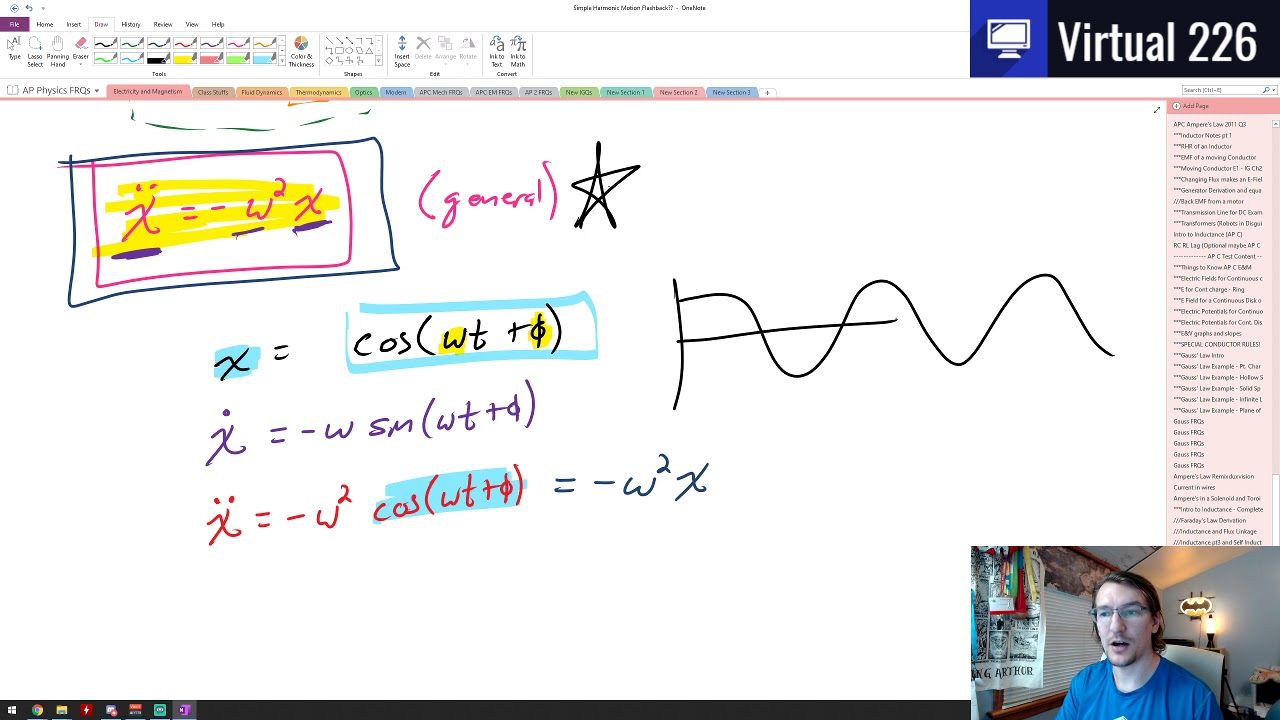The height and width of the screenshot is (720, 1280).
Task: Open the Arrange dropdown
Action: pos(445,48)
